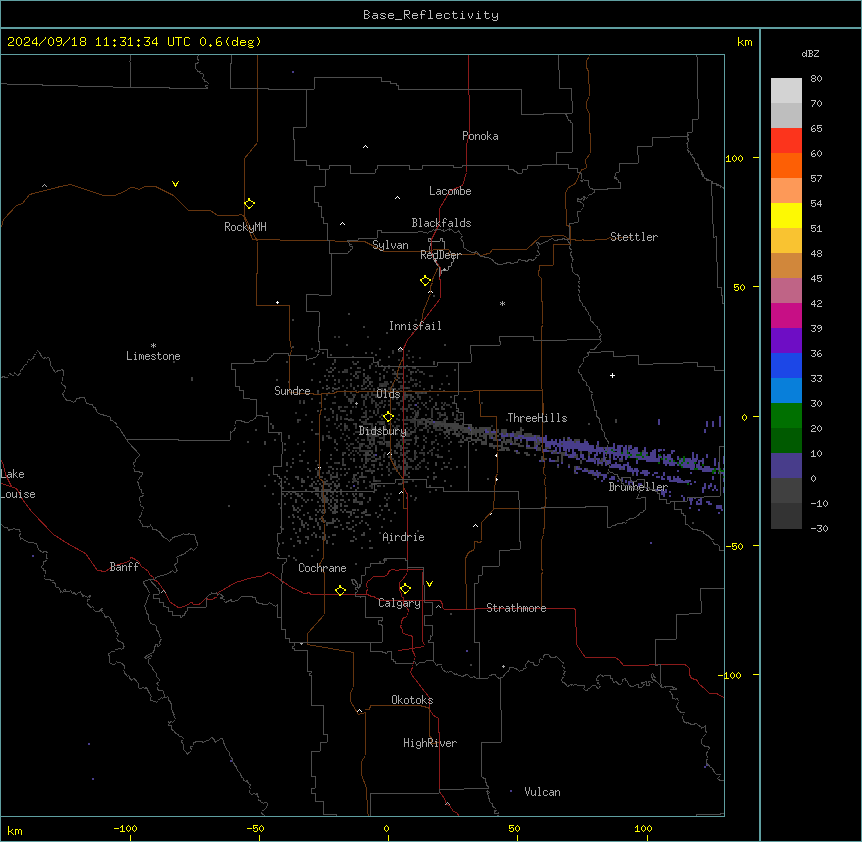Click the yellow marker south of Cochrane
Screen dimensions: 862x842
click(x=340, y=590)
